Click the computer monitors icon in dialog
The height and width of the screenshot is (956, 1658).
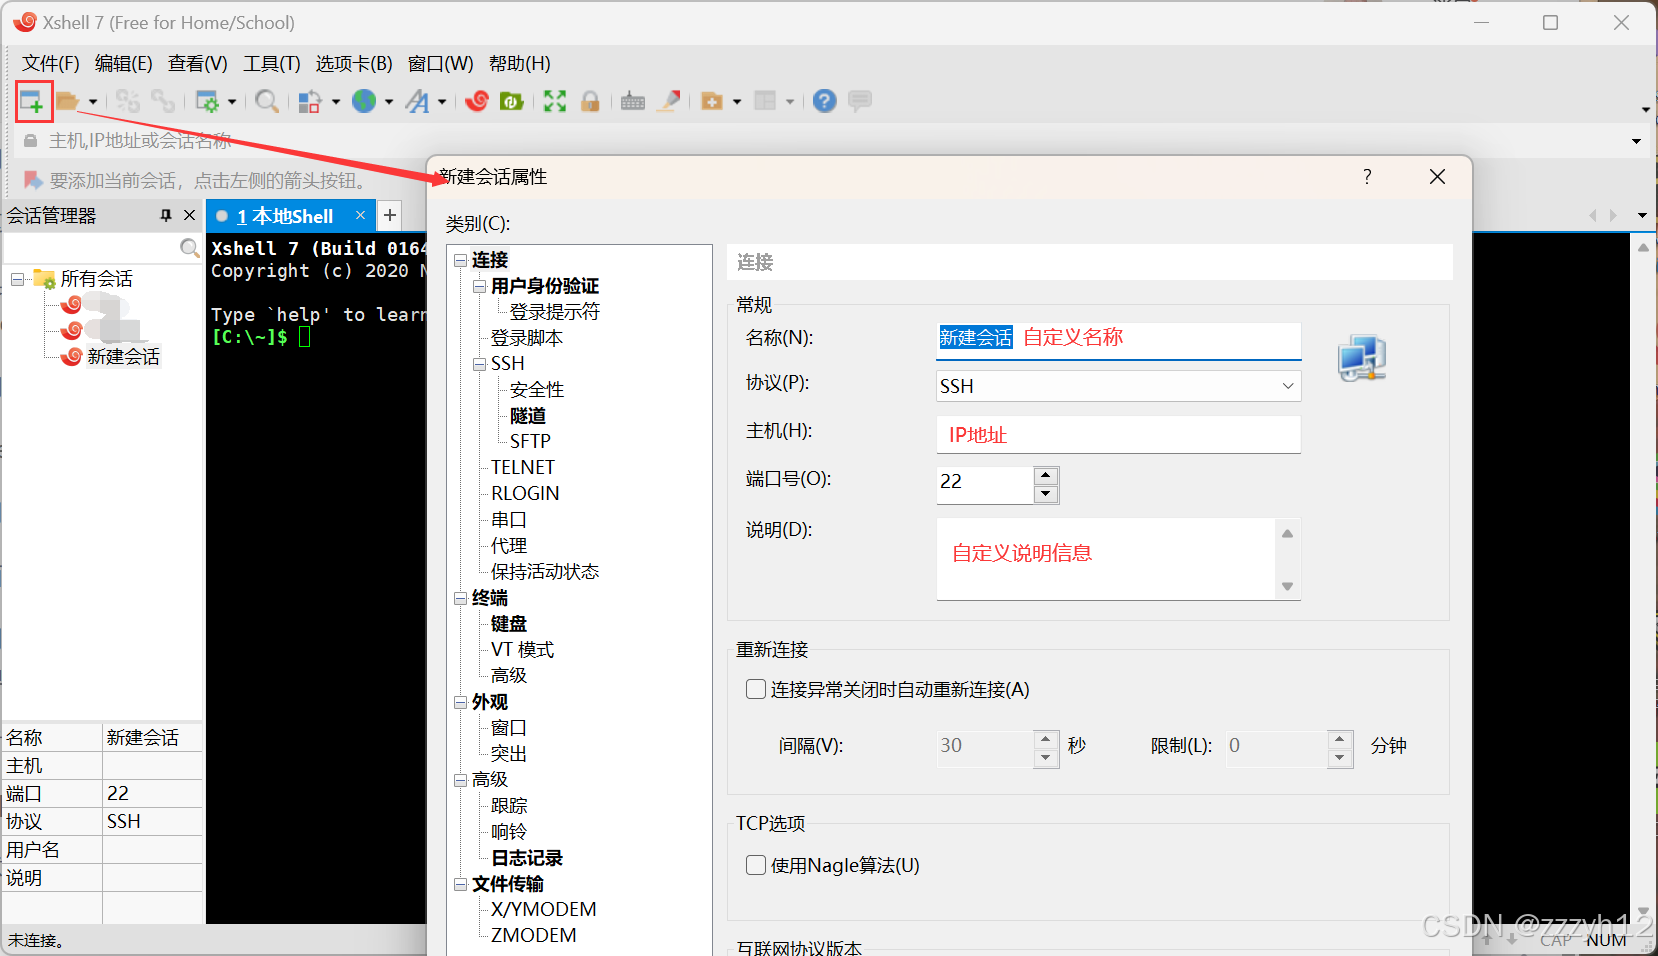[x=1362, y=359]
